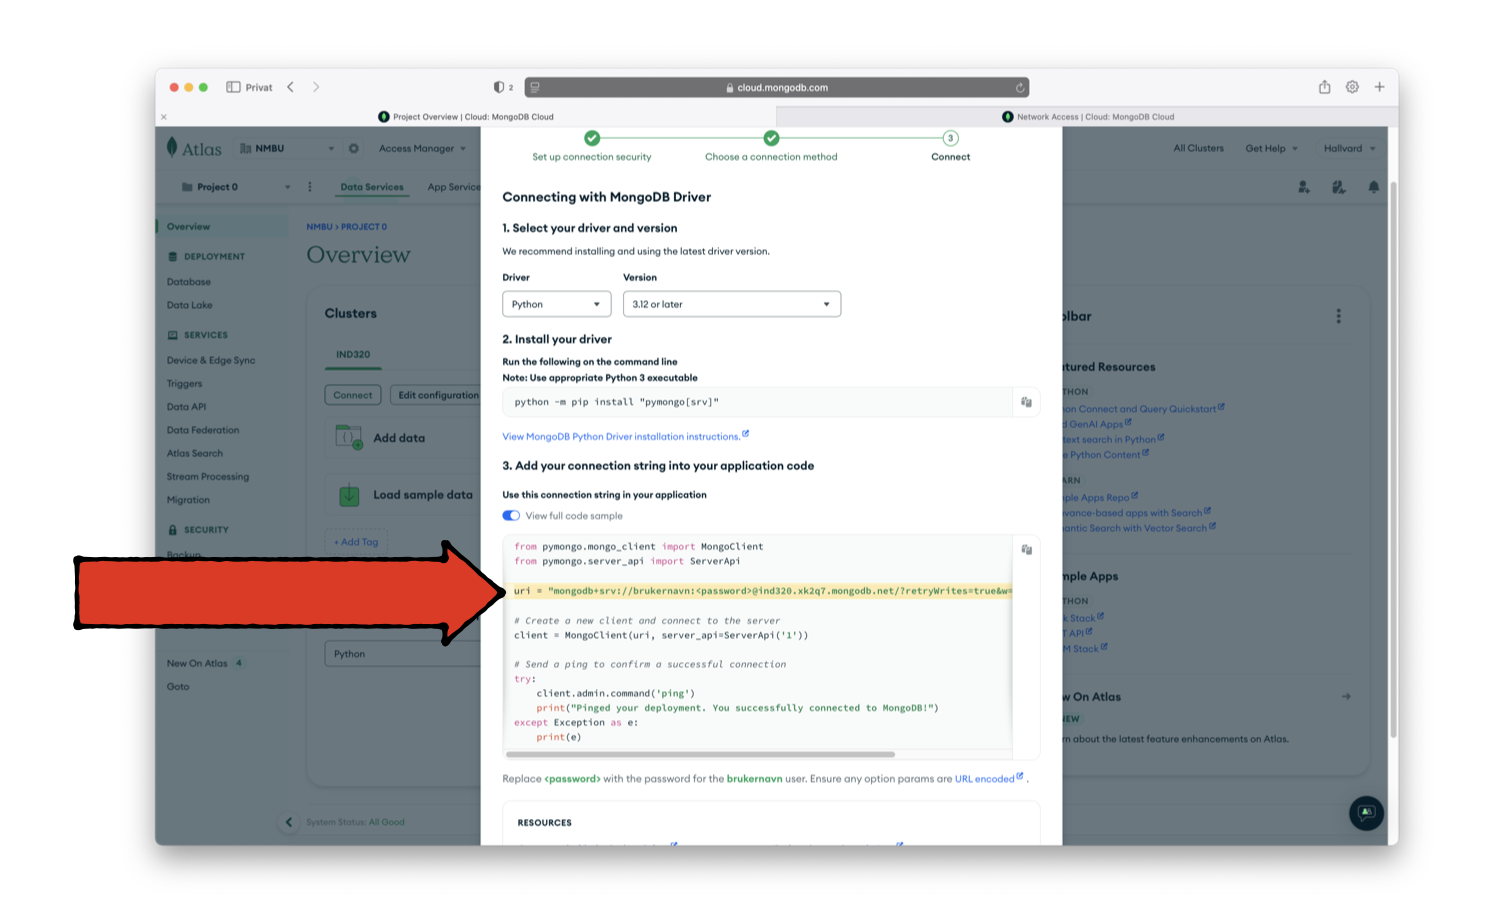Screen dimensions: 1489x913
Task: Expand the Project 0 selector
Action: [235, 187]
